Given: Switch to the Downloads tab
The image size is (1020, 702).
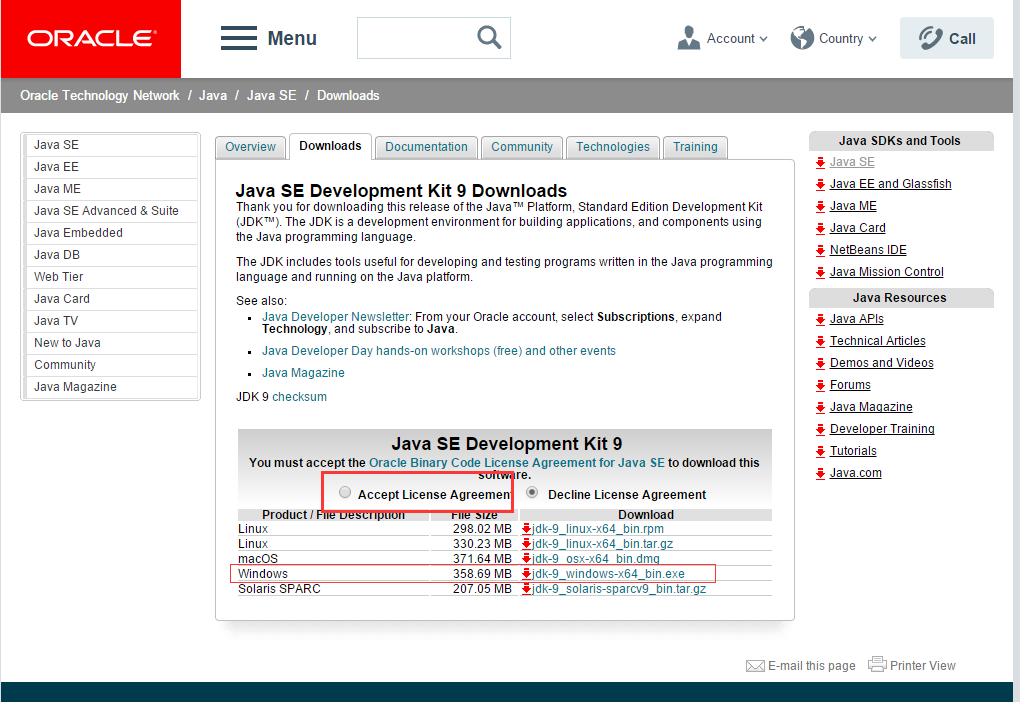Looking at the screenshot, I should [330, 146].
